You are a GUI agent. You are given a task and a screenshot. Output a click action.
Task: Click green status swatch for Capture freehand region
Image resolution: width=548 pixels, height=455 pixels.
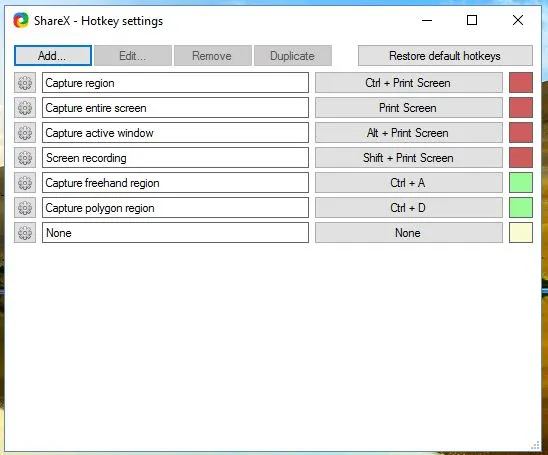click(521, 183)
